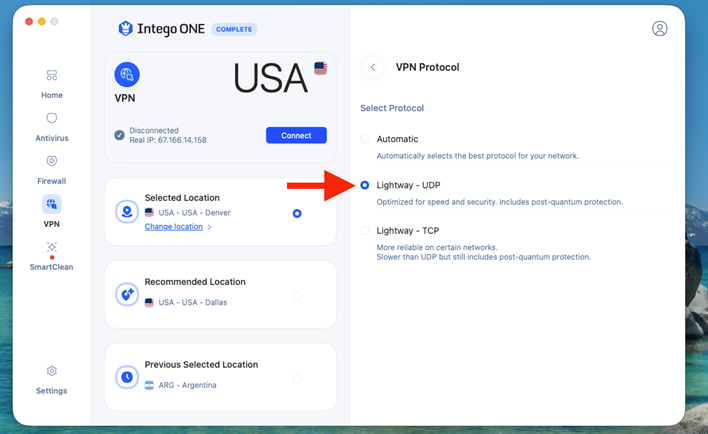
Task: Switch to Firewall label in sidebar
Action: pyautogui.click(x=51, y=181)
